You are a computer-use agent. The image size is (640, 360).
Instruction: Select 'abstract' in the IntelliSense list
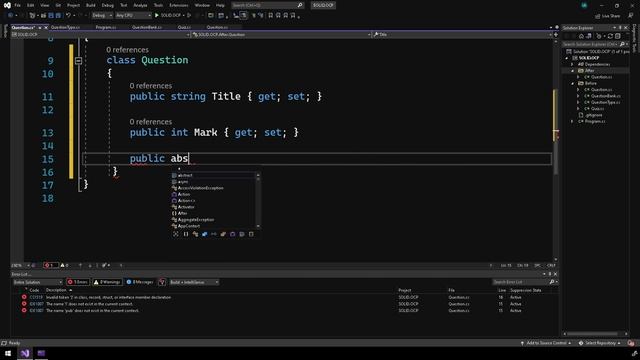(213, 176)
